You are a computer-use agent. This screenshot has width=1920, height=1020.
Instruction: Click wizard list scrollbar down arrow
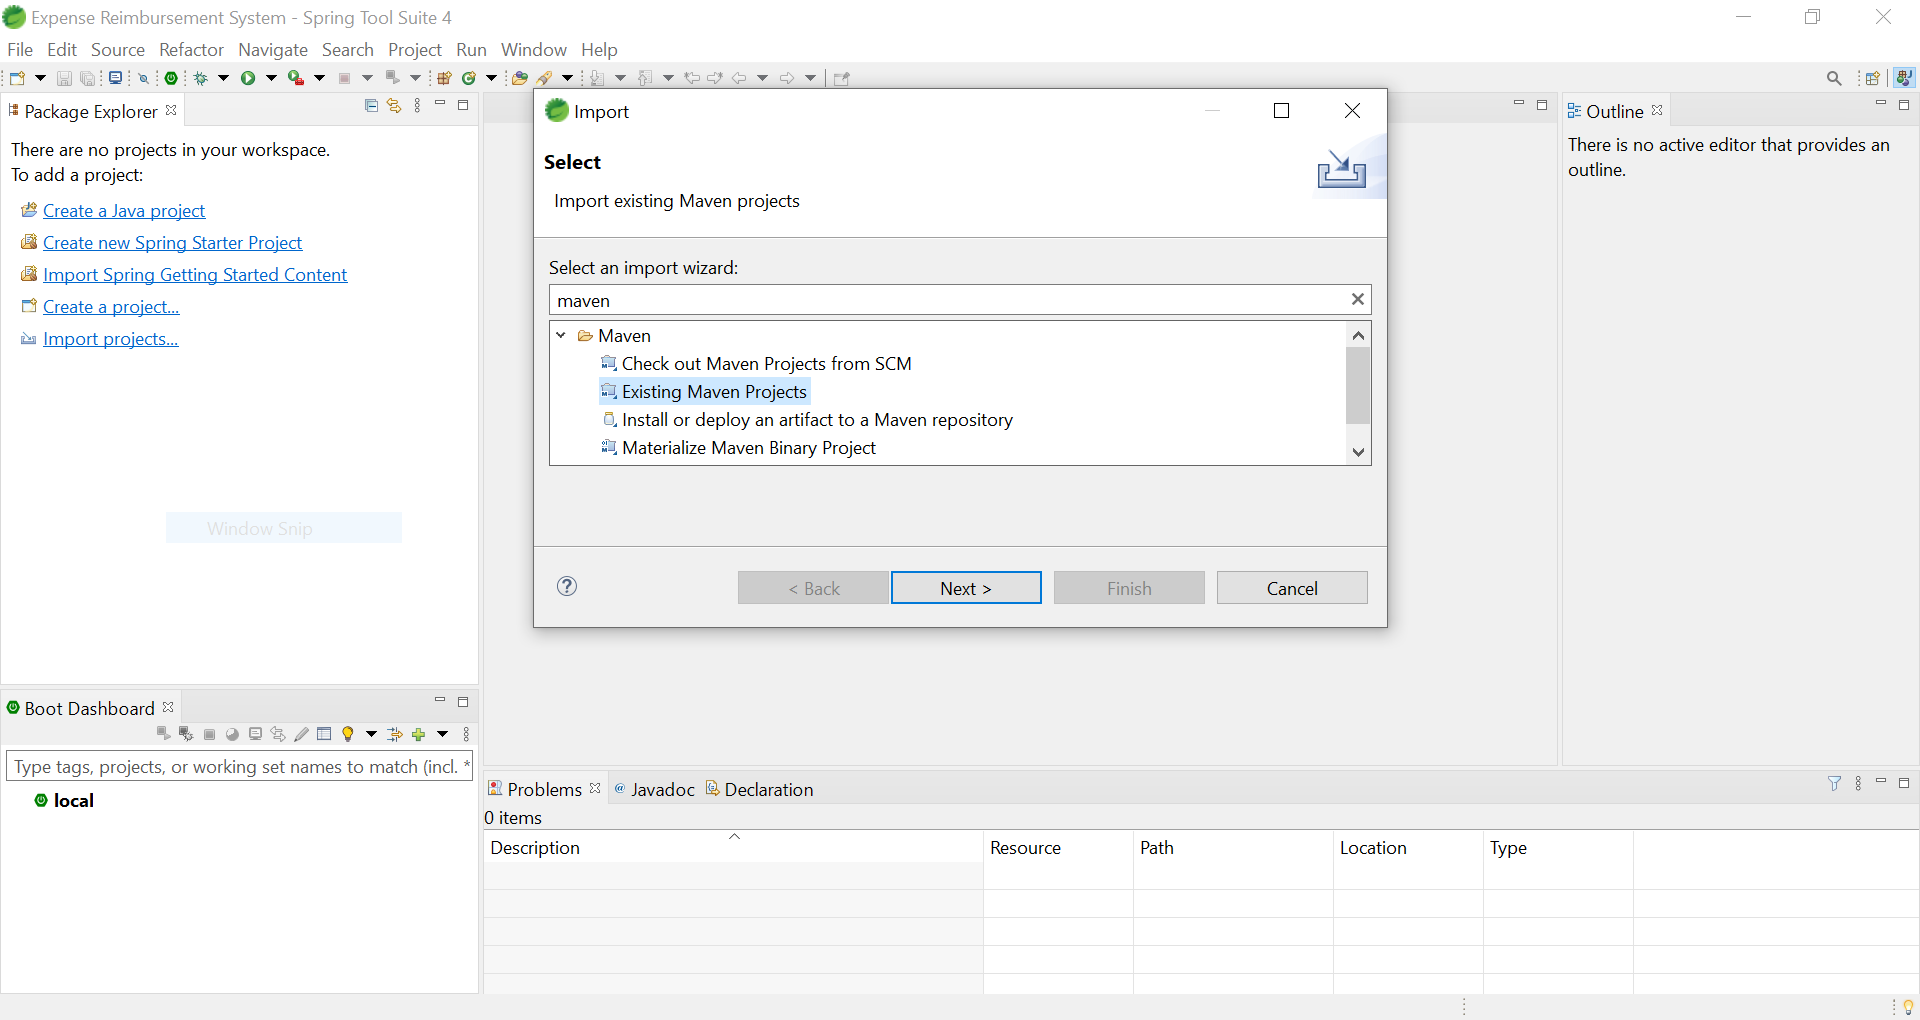(x=1358, y=452)
